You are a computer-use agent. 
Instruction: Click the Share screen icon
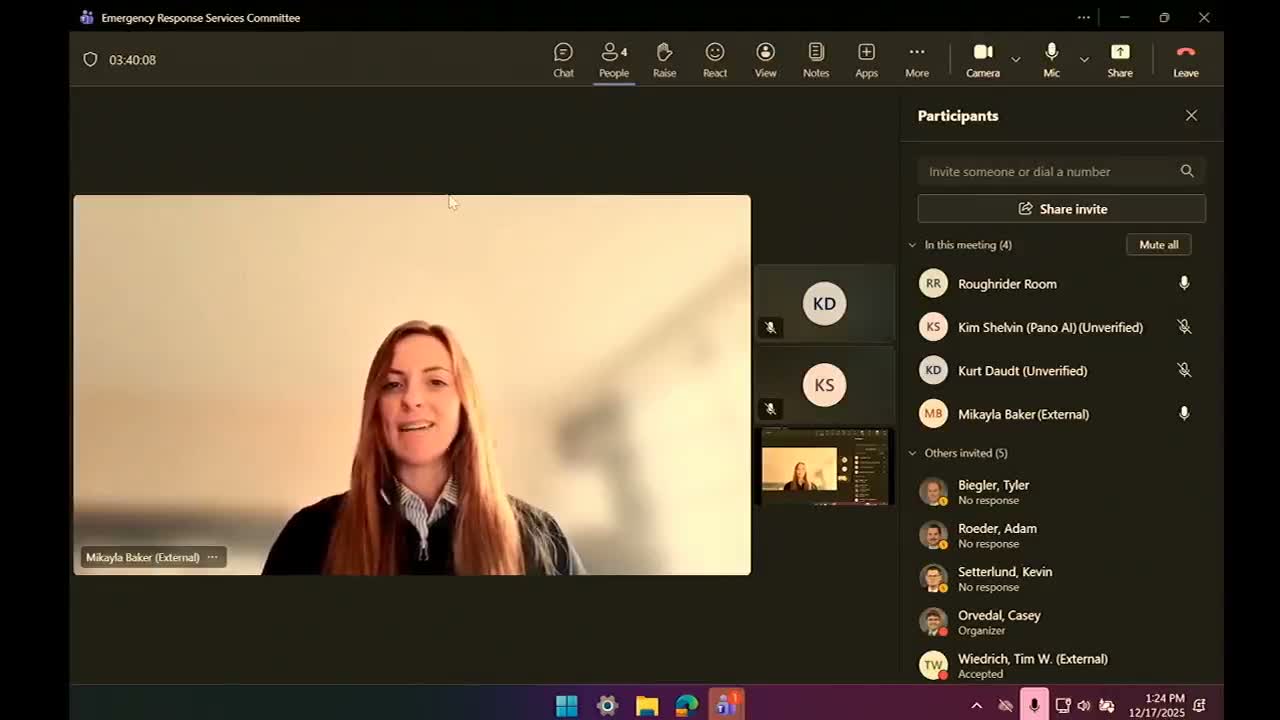1119,59
